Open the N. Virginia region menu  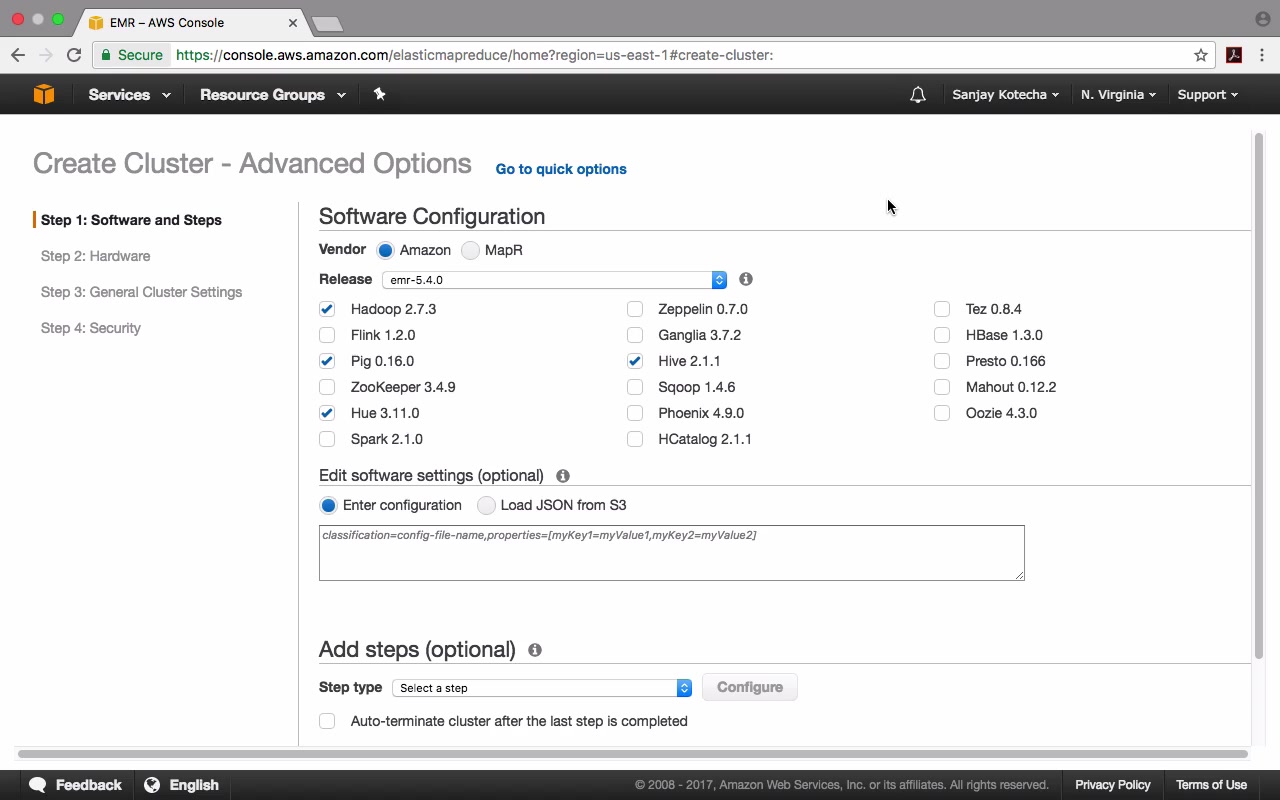point(1118,95)
